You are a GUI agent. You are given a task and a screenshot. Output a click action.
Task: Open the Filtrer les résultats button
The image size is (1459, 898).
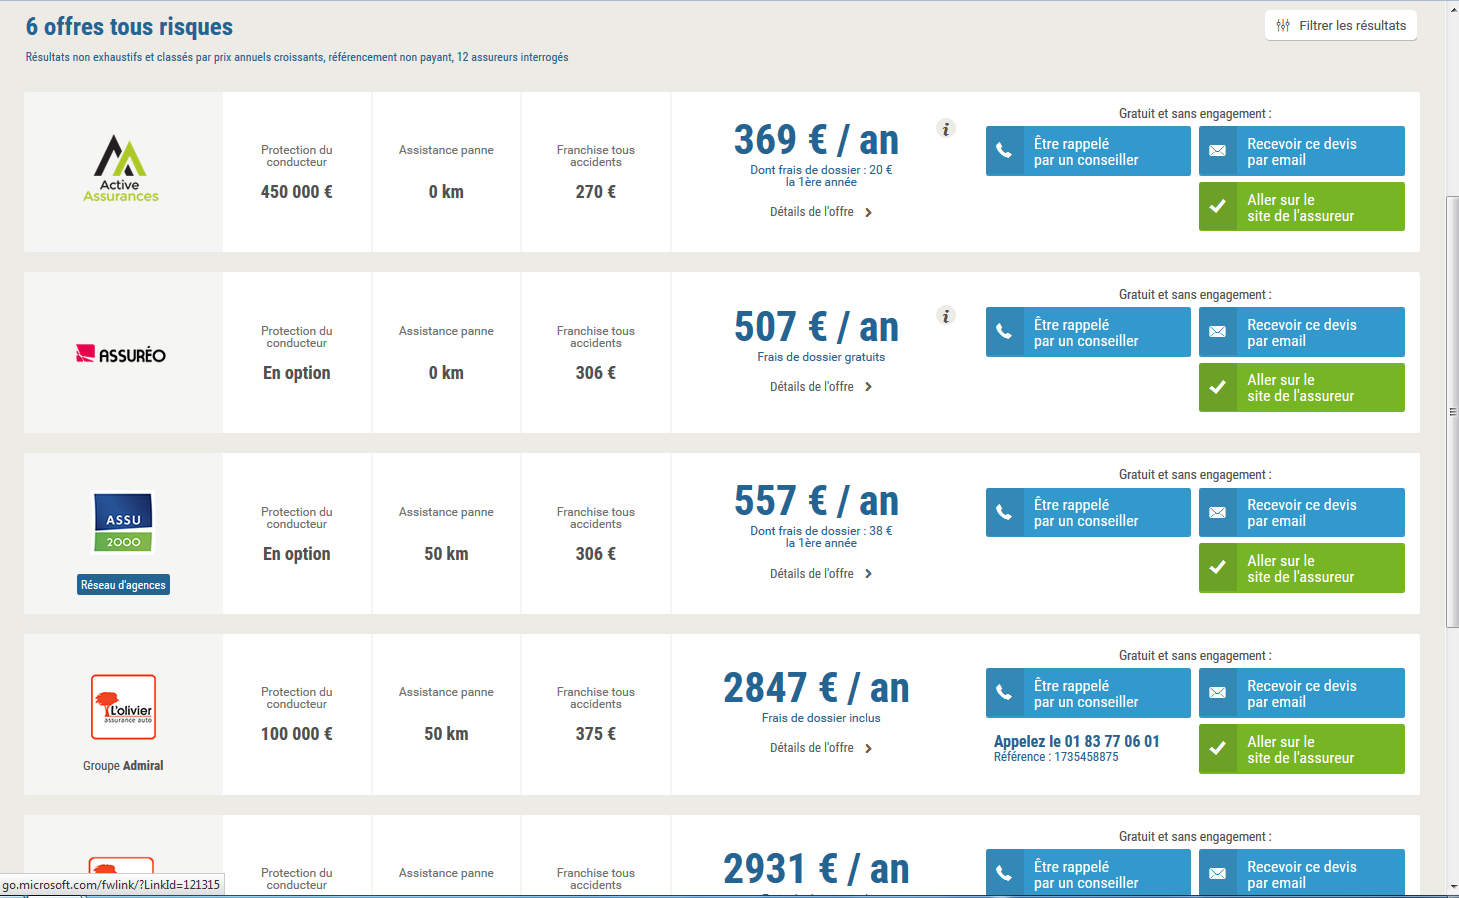(1341, 25)
